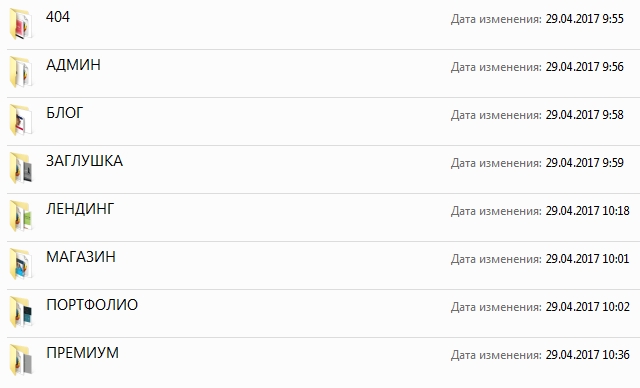
Task: Select the БЛОГ folder icon
Action: pos(20,120)
